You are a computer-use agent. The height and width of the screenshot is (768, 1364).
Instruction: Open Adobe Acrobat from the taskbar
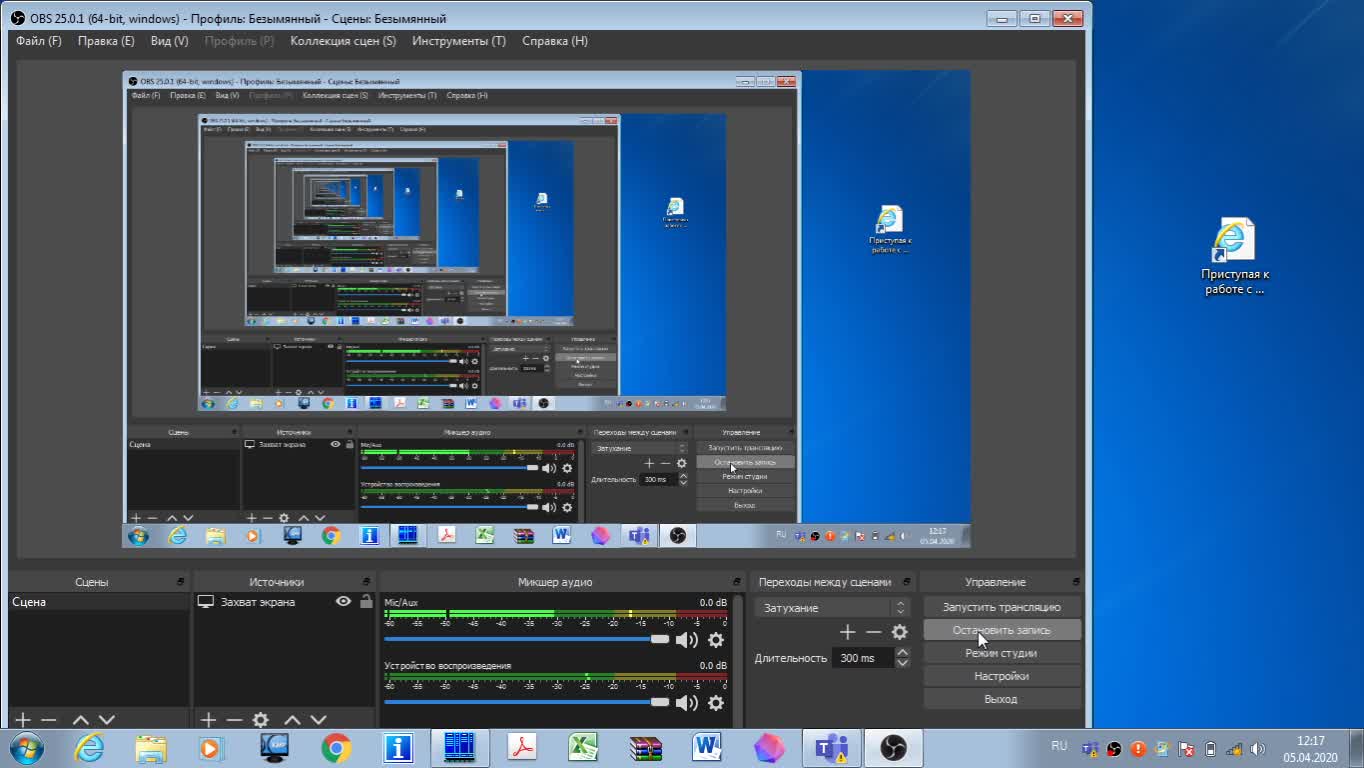click(x=521, y=748)
